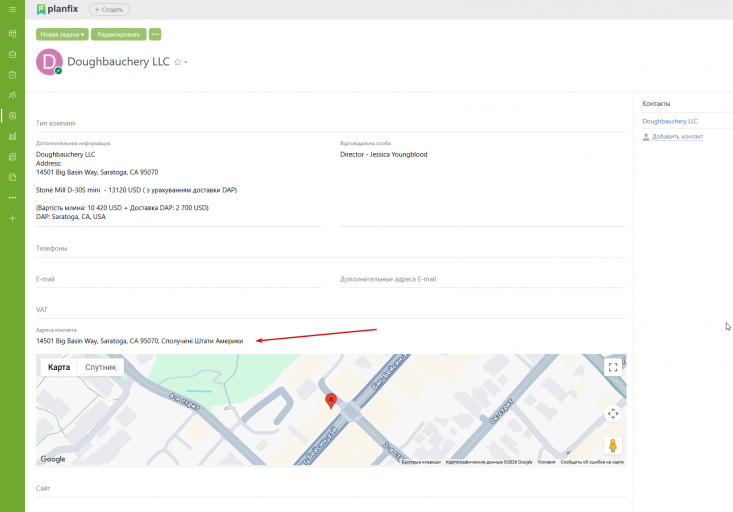Screen dimensions: 733x512
Task: Expand arrow next to favorite star
Action: [x=186, y=62]
